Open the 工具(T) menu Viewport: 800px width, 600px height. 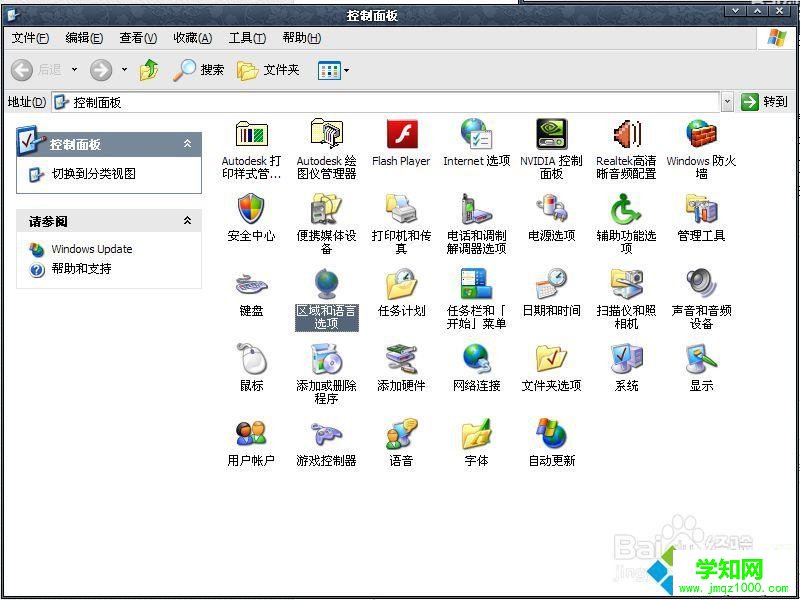[247, 38]
